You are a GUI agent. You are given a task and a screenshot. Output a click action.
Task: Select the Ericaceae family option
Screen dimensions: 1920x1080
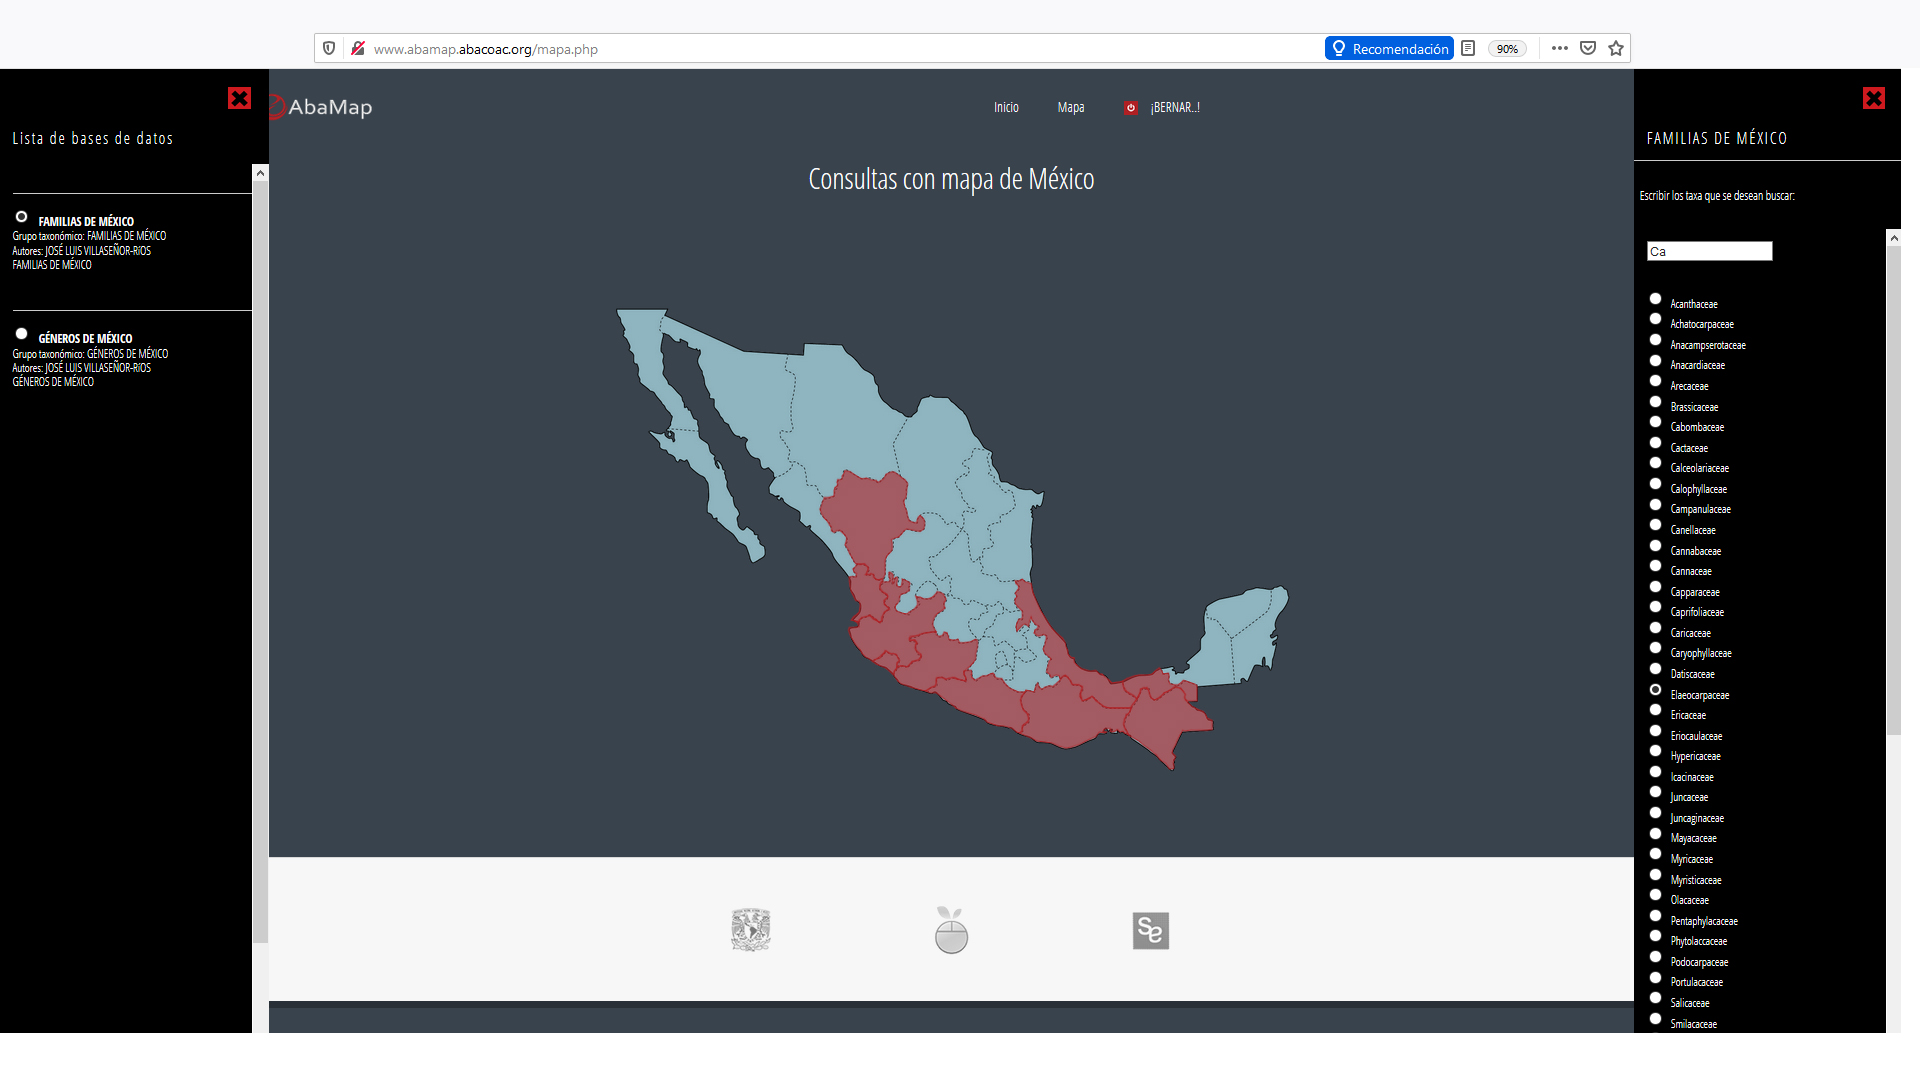click(x=1655, y=710)
